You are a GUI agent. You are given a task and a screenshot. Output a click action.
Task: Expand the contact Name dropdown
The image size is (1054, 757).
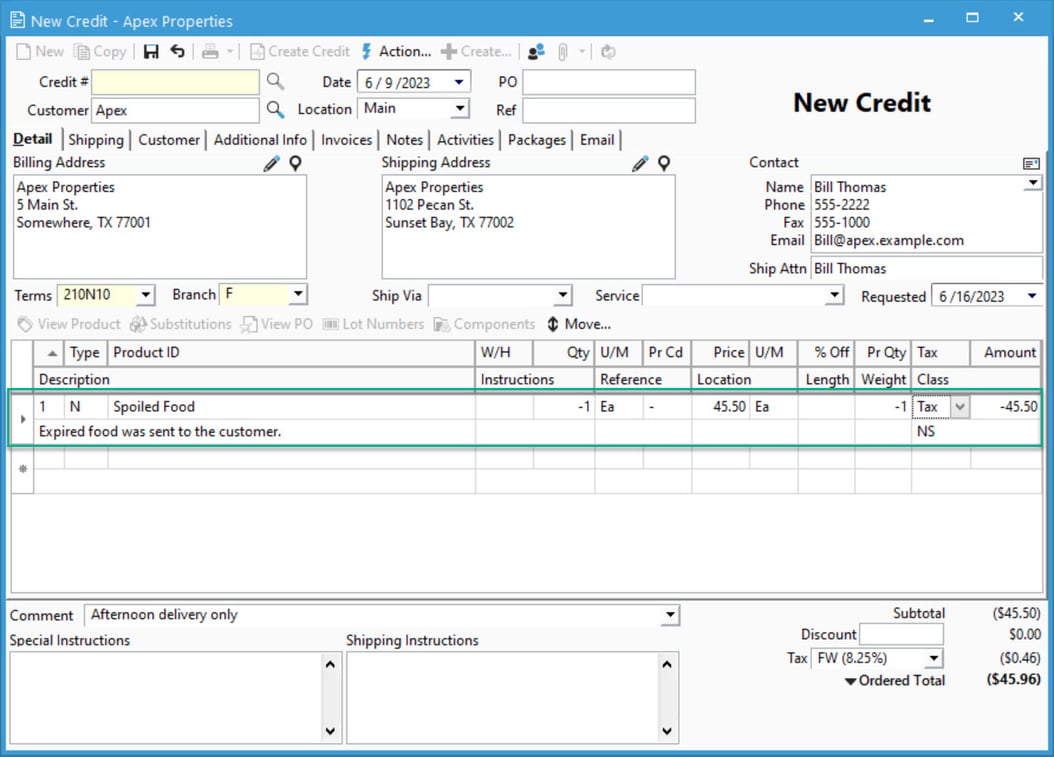pyautogui.click(x=1033, y=183)
